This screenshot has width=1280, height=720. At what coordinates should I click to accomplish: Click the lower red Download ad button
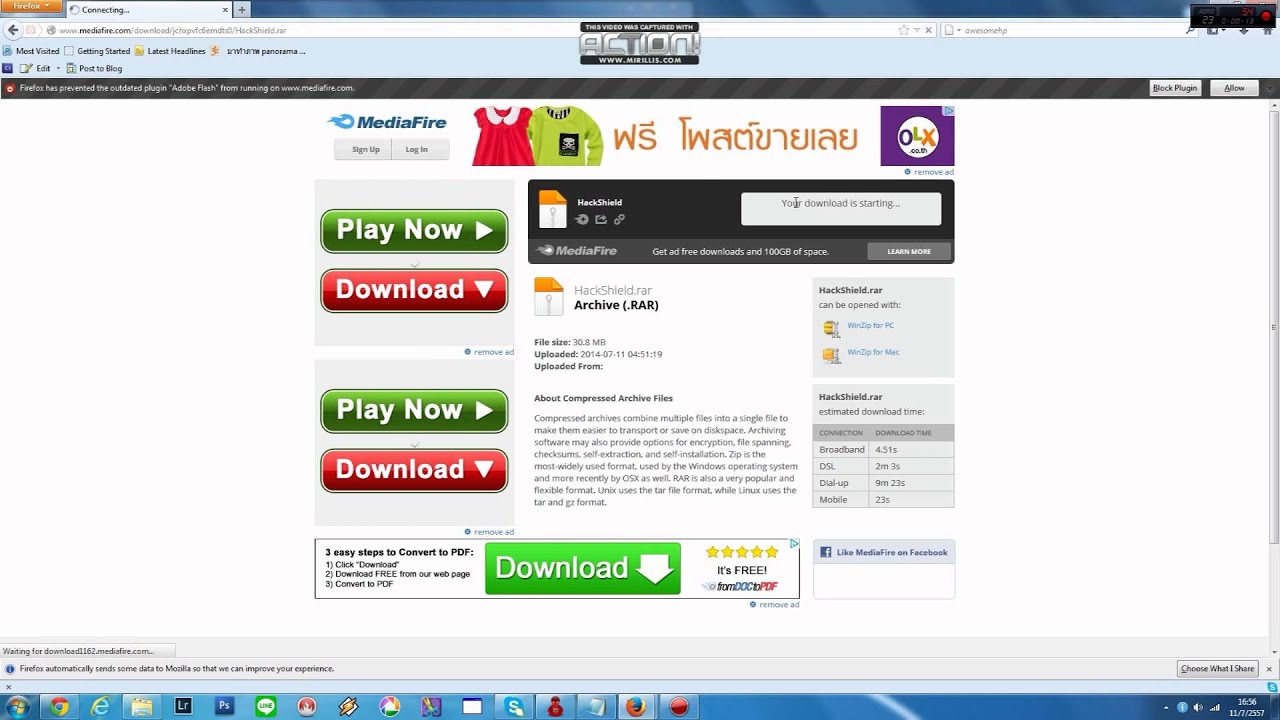pos(414,470)
